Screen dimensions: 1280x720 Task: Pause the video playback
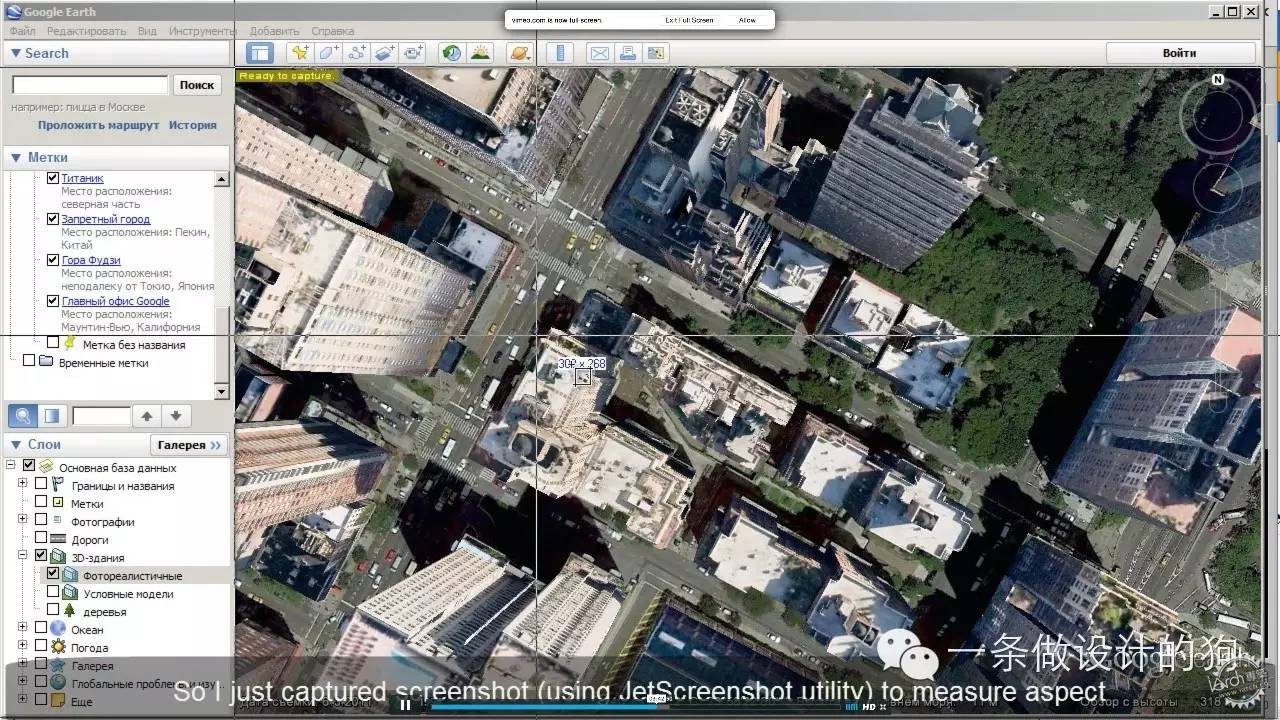tap(405, 705)
